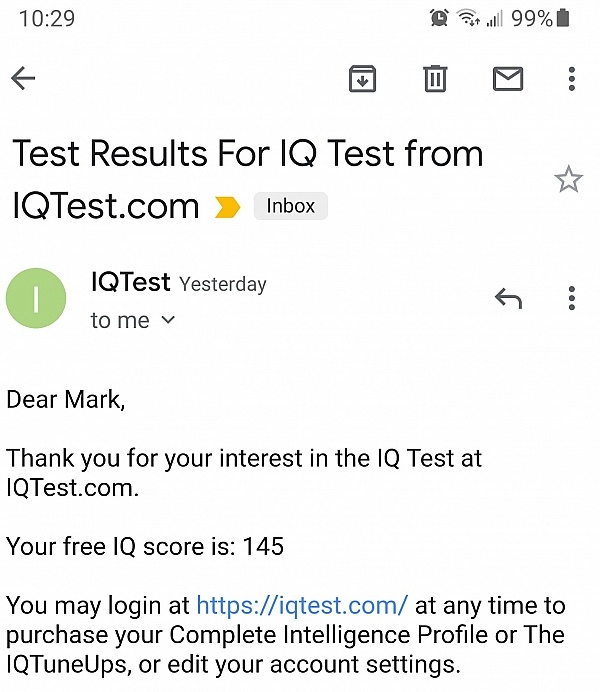Viewport: 600px width, 692px height.
Task: Tap the battery indicator icon
Action: click(564, 18)
